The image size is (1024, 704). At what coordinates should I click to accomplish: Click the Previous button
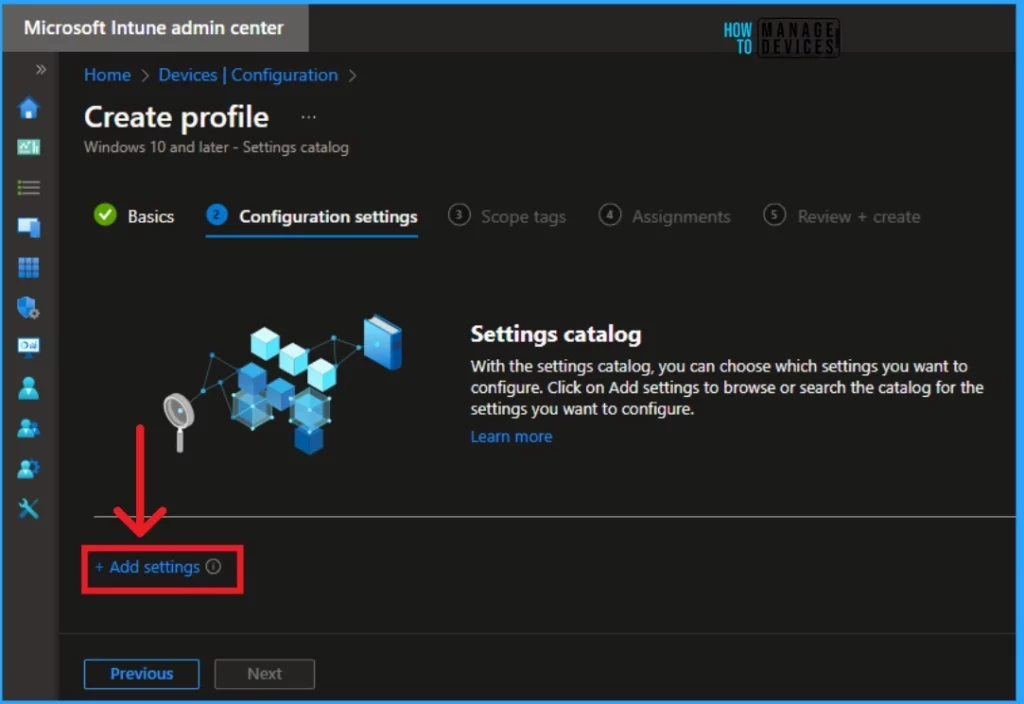(142, 673)
